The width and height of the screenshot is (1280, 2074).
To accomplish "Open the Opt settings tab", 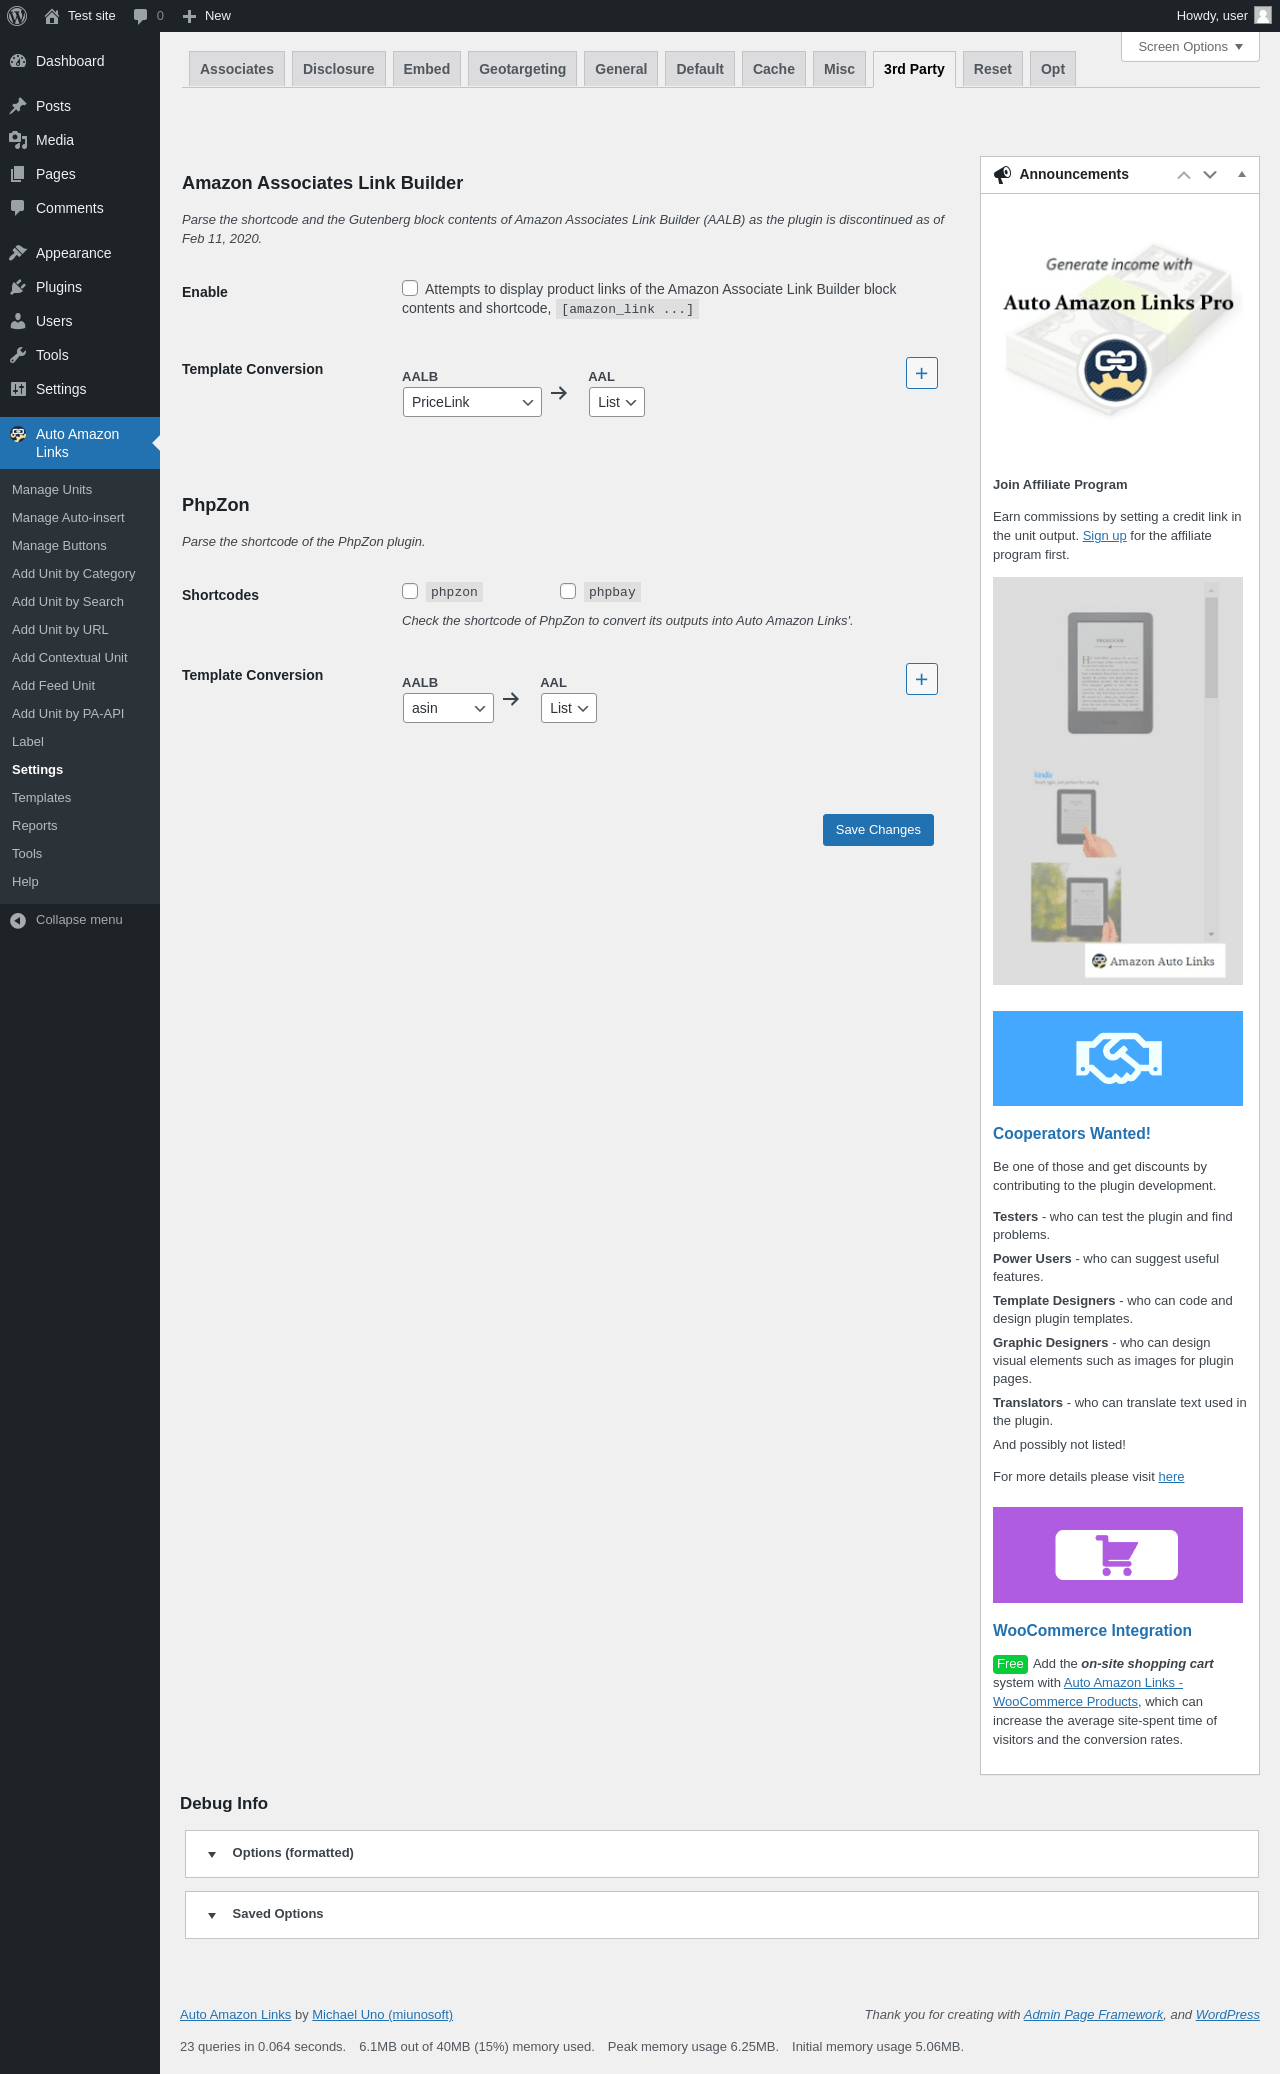I will click(x=1053, y=69).
